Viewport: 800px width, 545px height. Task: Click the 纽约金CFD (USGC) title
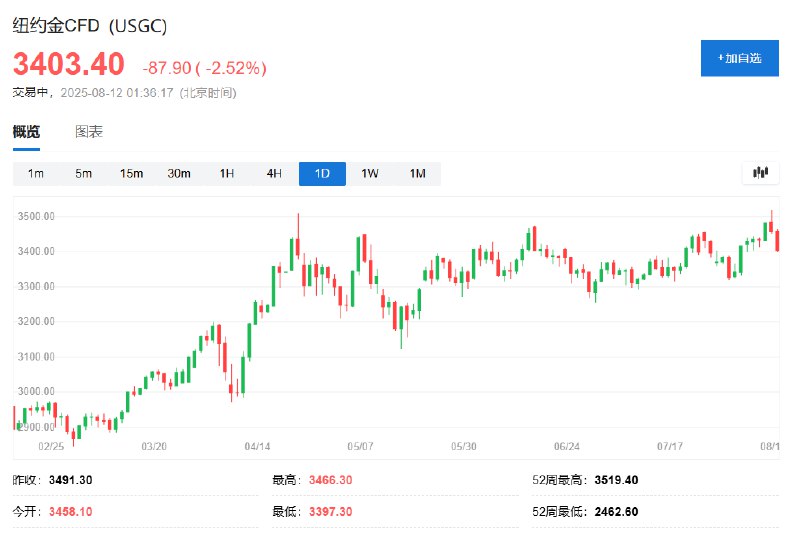[90, 26]
